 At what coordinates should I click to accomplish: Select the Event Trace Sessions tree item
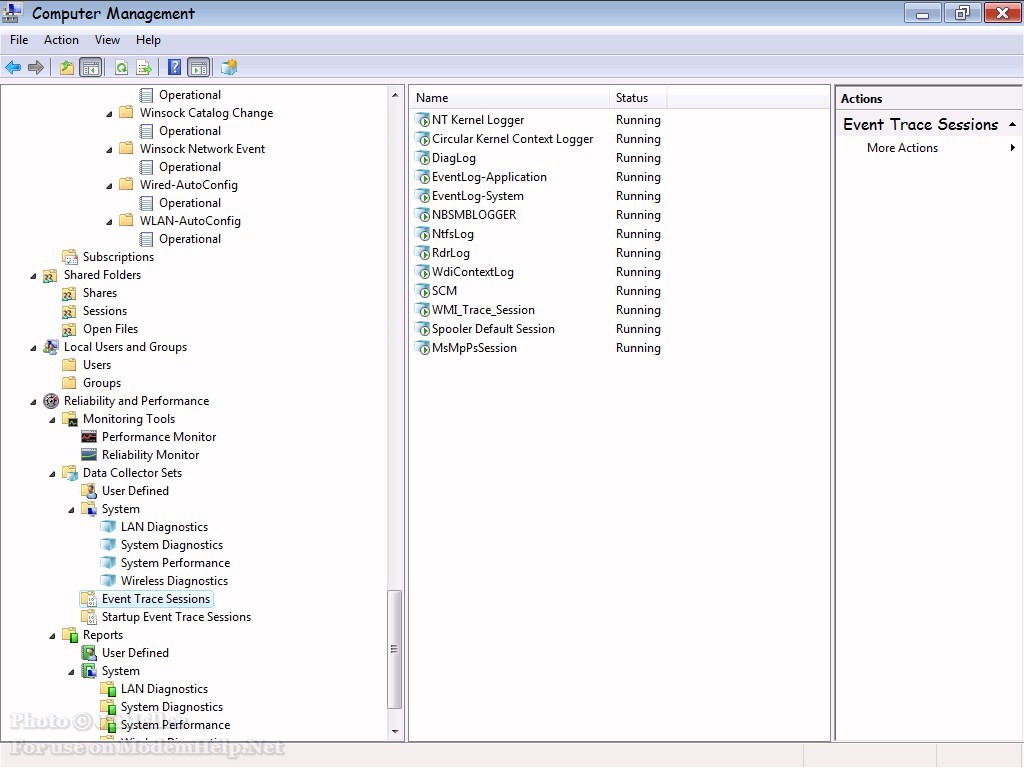156,599
